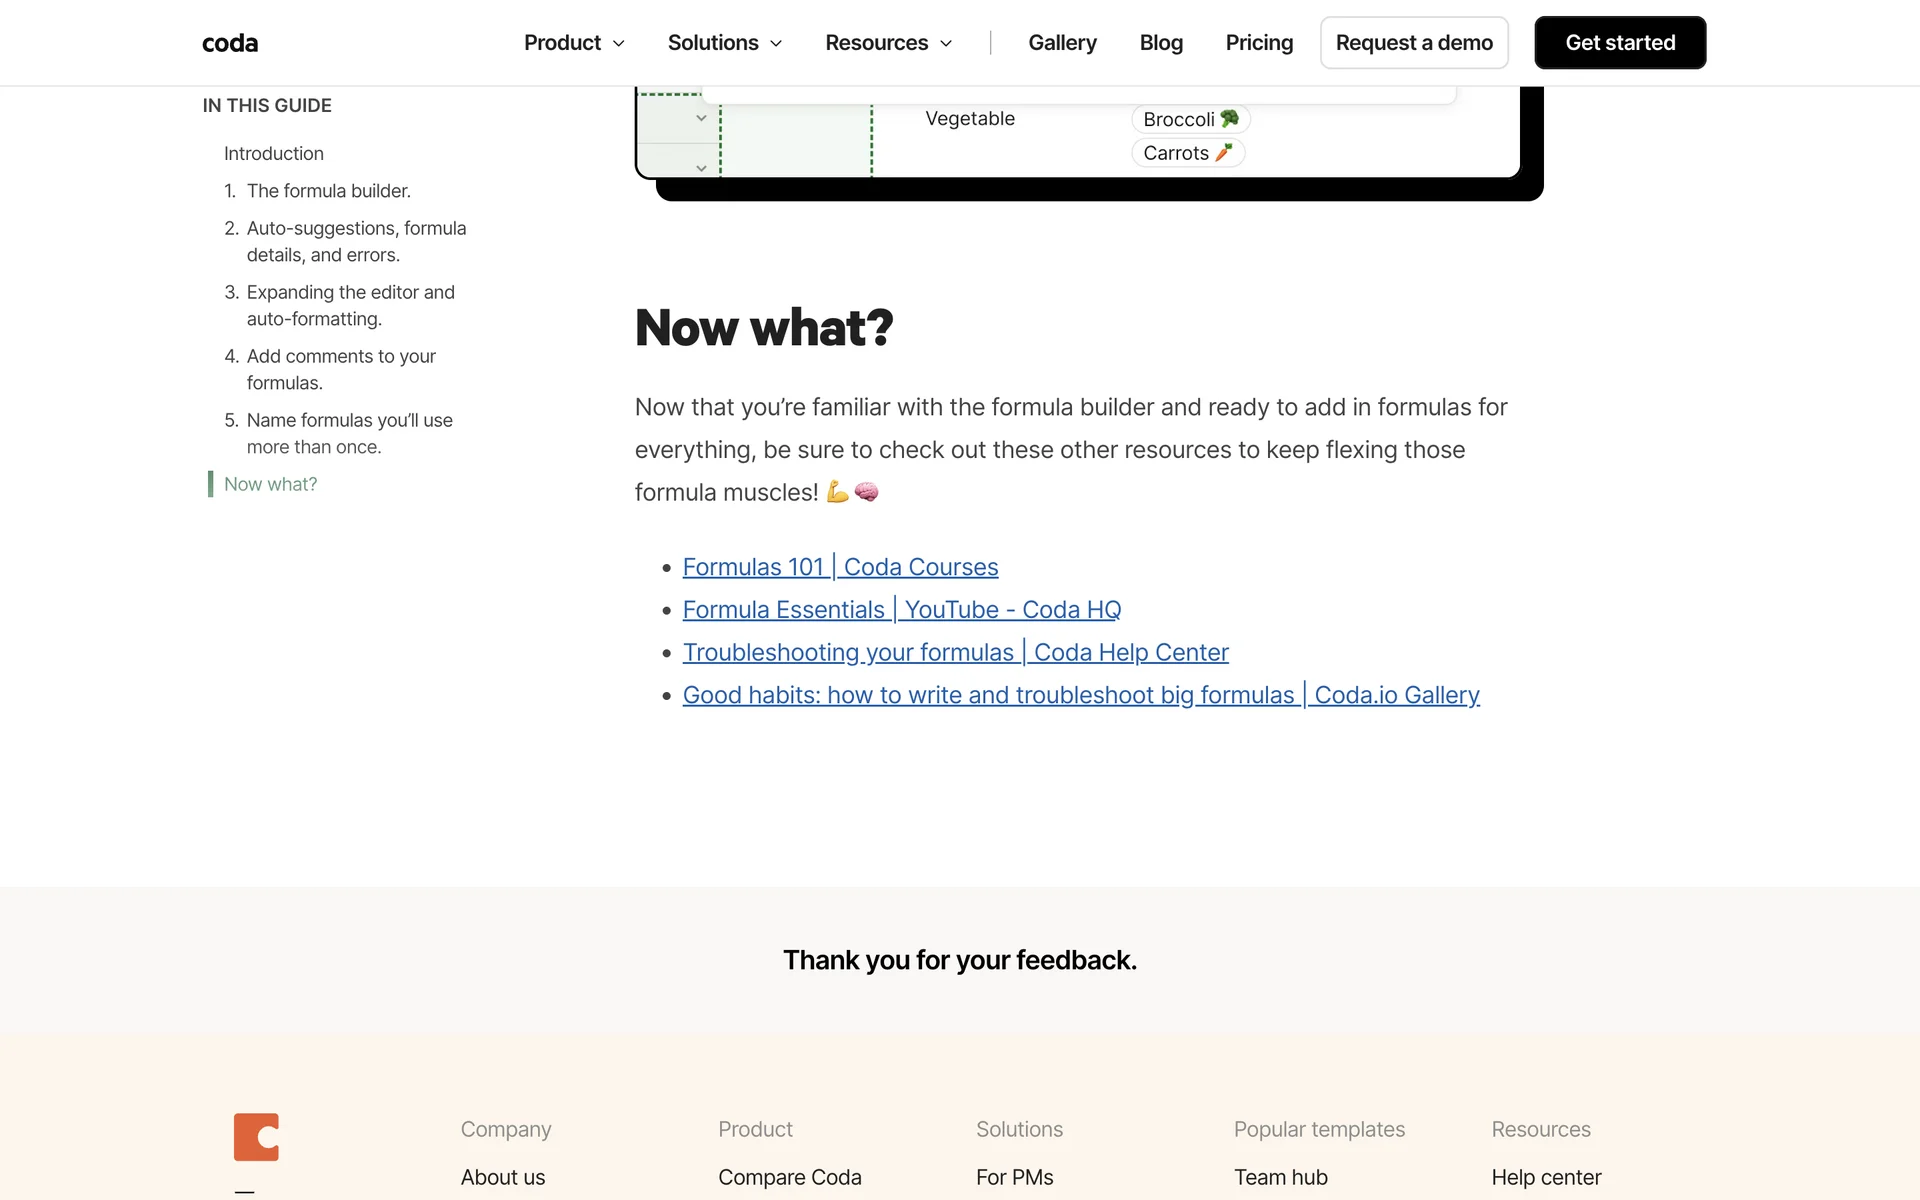Image resolution: width=1920 pixels, height=1200 pixels.
Task: Open Help center footer link
Action: (1546, 1177)
